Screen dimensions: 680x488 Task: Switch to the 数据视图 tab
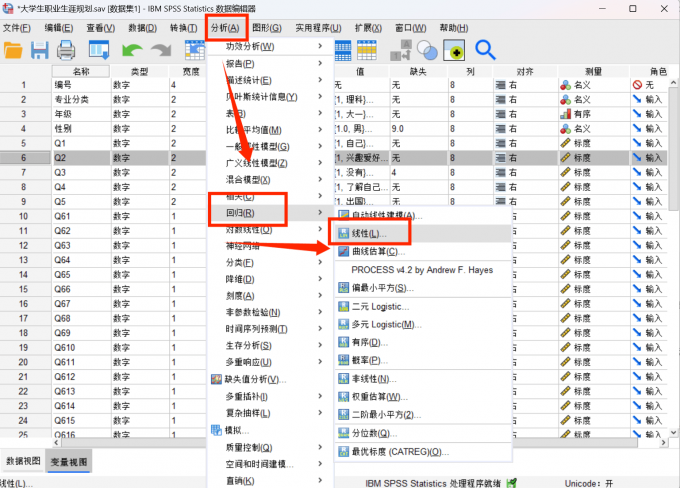[23, 461]
